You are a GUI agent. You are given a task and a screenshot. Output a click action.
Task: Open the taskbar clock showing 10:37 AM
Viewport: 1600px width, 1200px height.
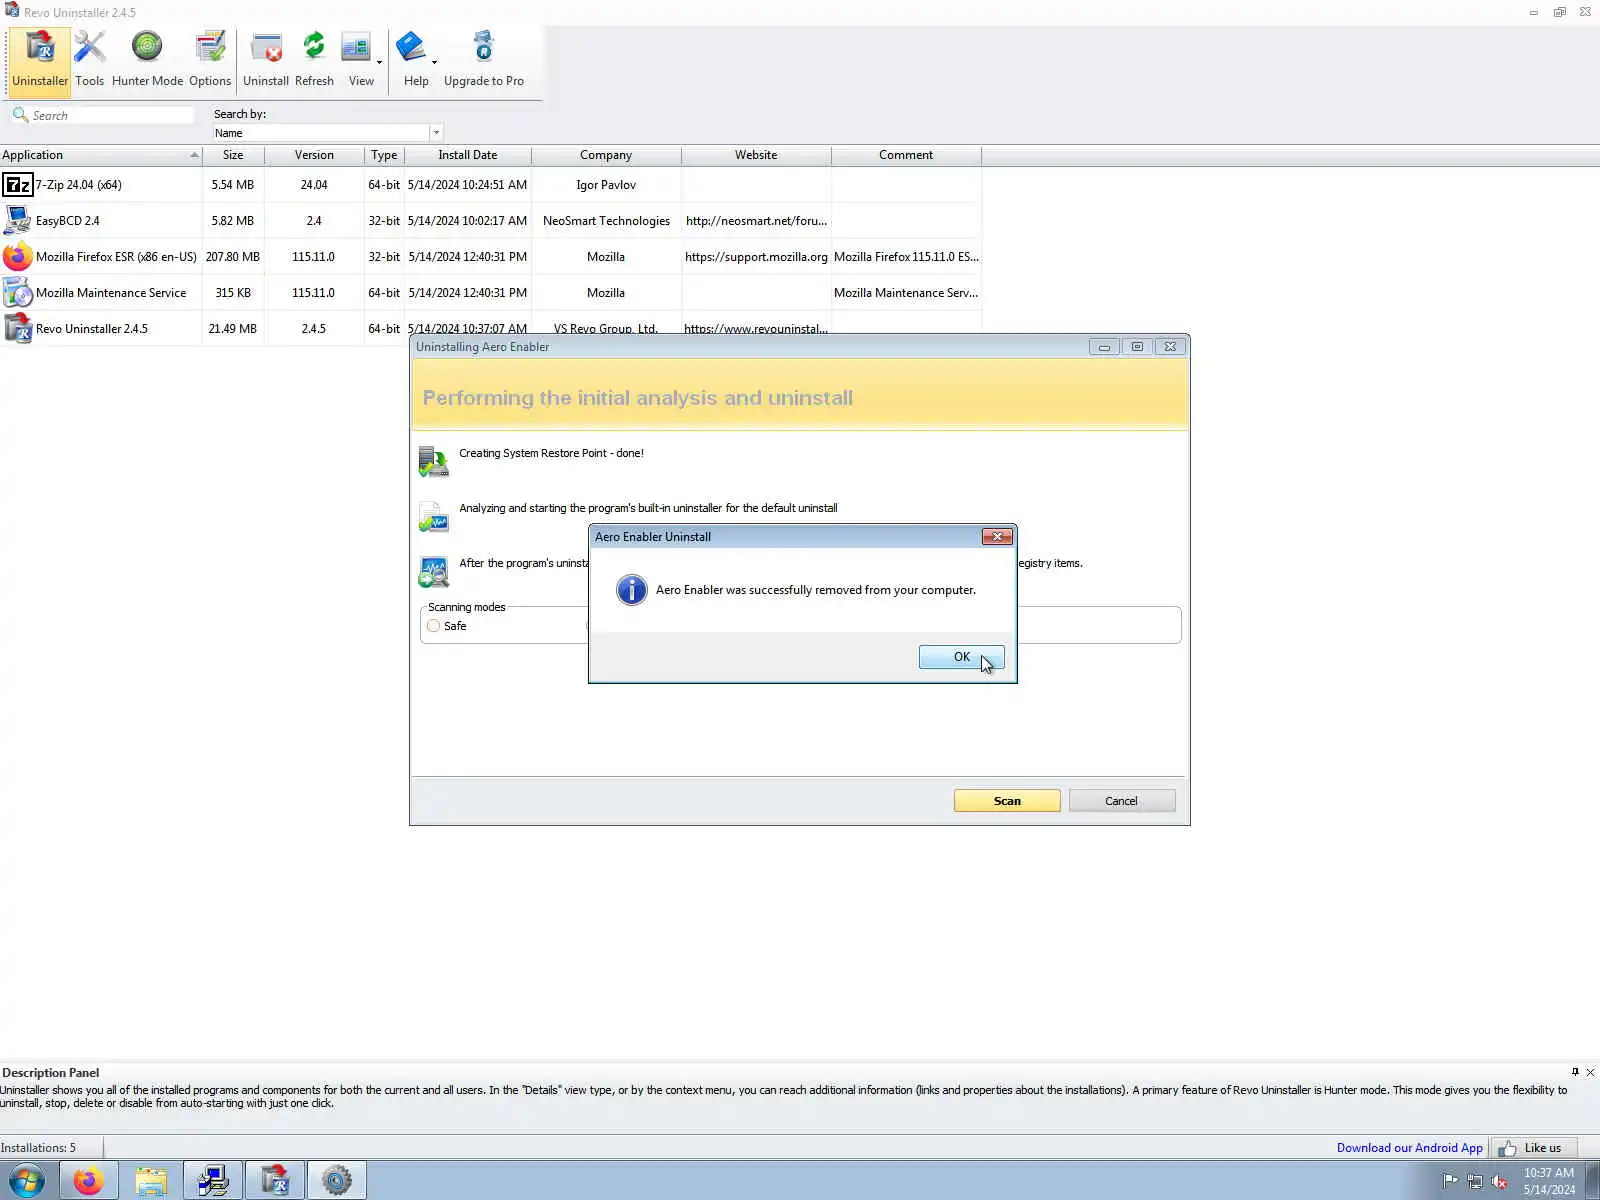tap(1549, 1181)
